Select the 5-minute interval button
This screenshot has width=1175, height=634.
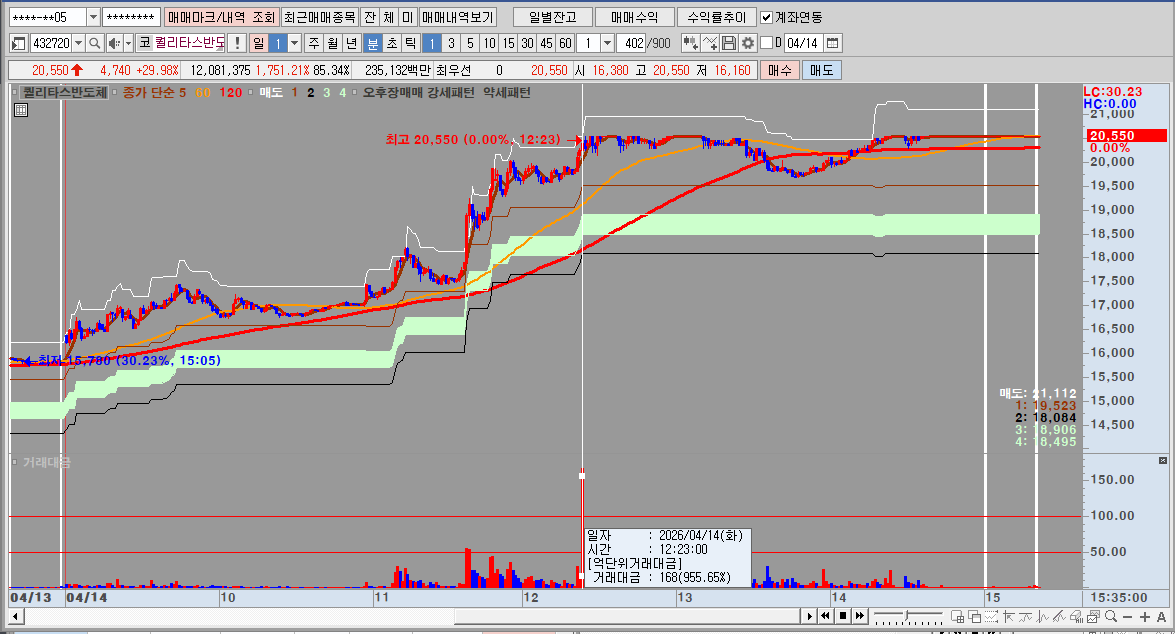pyautogui.click(x=470, y=43)
